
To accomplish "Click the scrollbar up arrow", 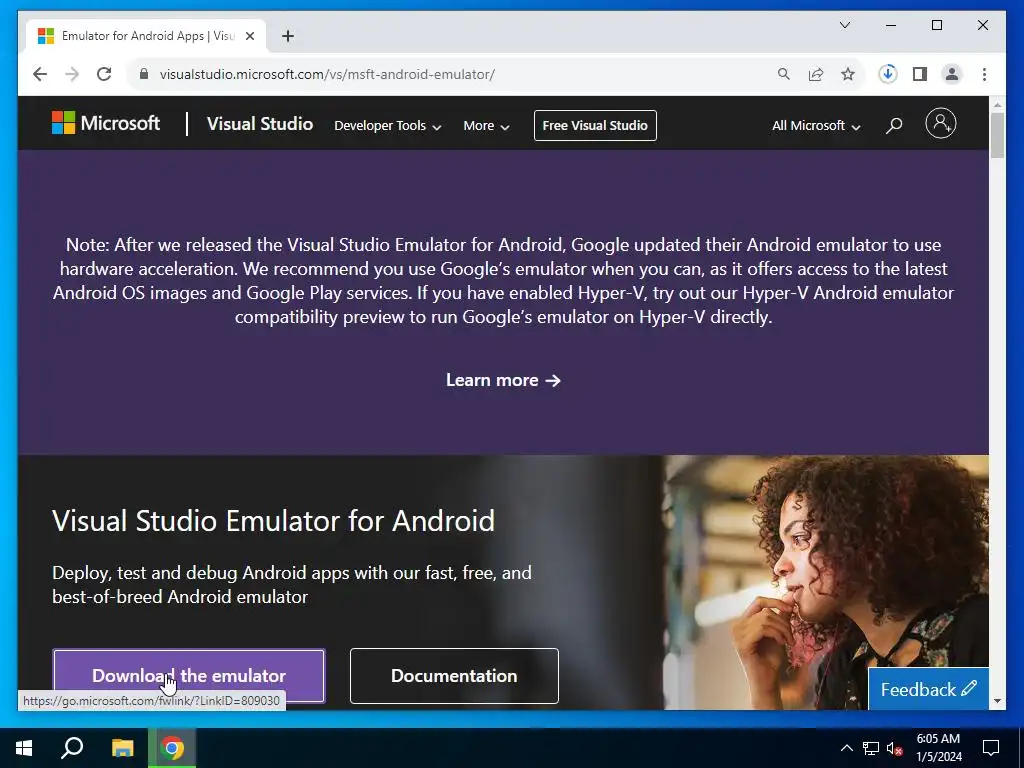I will tap(997, 104).
